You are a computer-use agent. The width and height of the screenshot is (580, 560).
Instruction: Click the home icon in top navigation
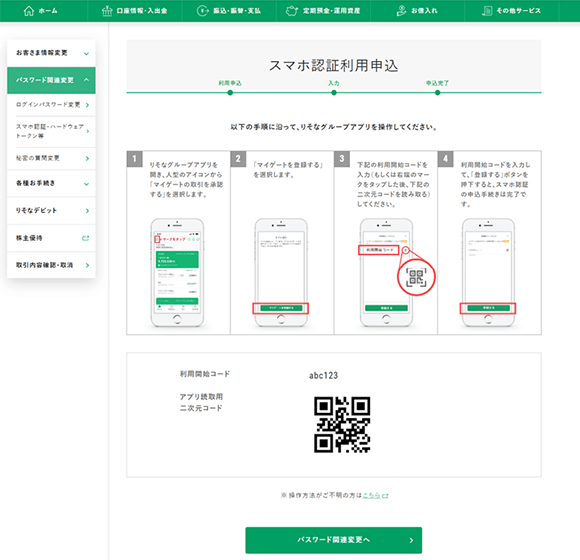tap(28, 11)
